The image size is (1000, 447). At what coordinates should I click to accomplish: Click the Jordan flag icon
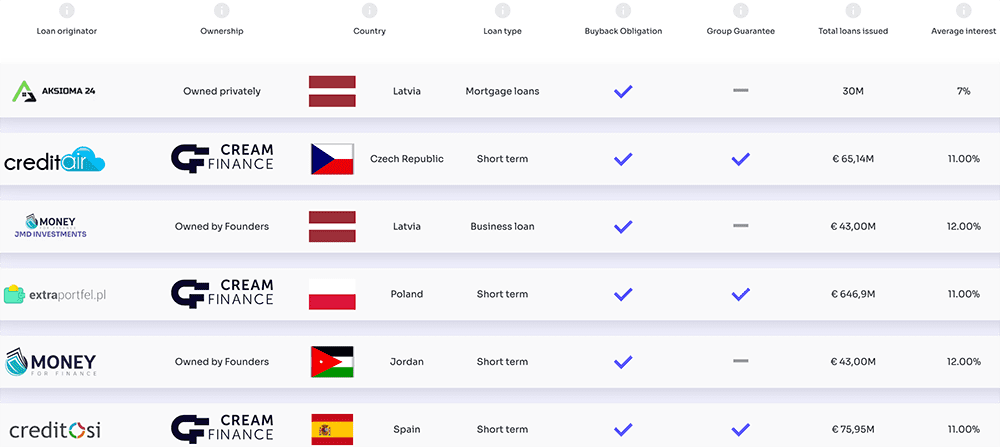(332, 362)
